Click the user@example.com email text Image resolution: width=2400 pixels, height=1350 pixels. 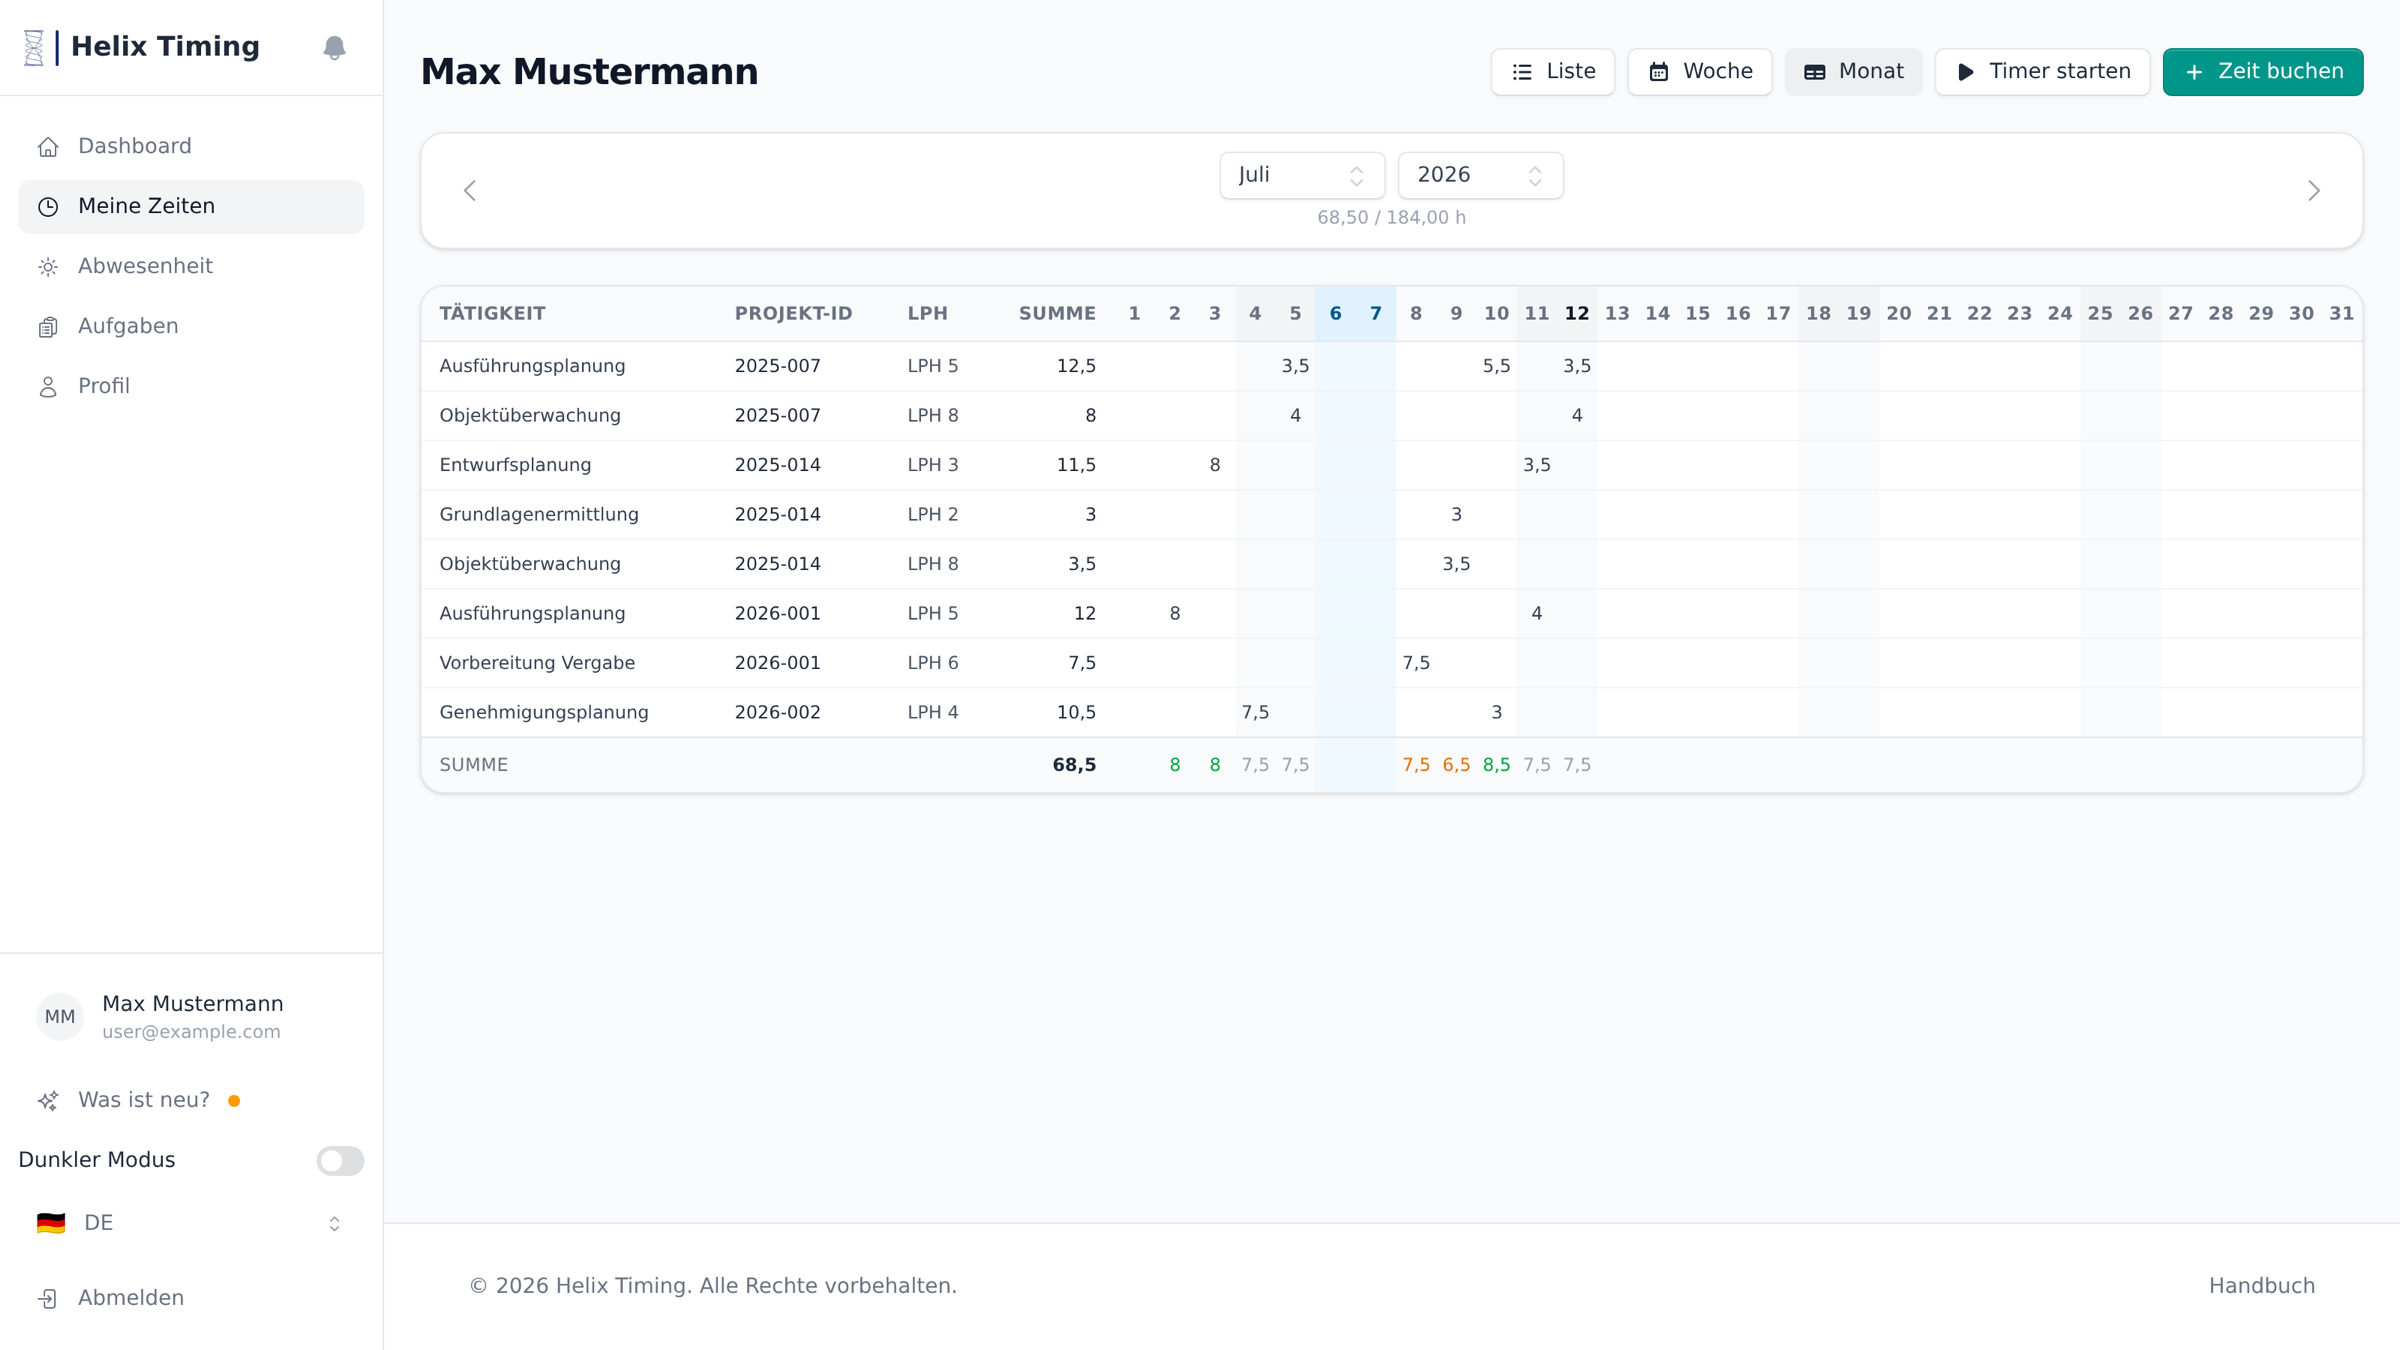point(191,1032)
